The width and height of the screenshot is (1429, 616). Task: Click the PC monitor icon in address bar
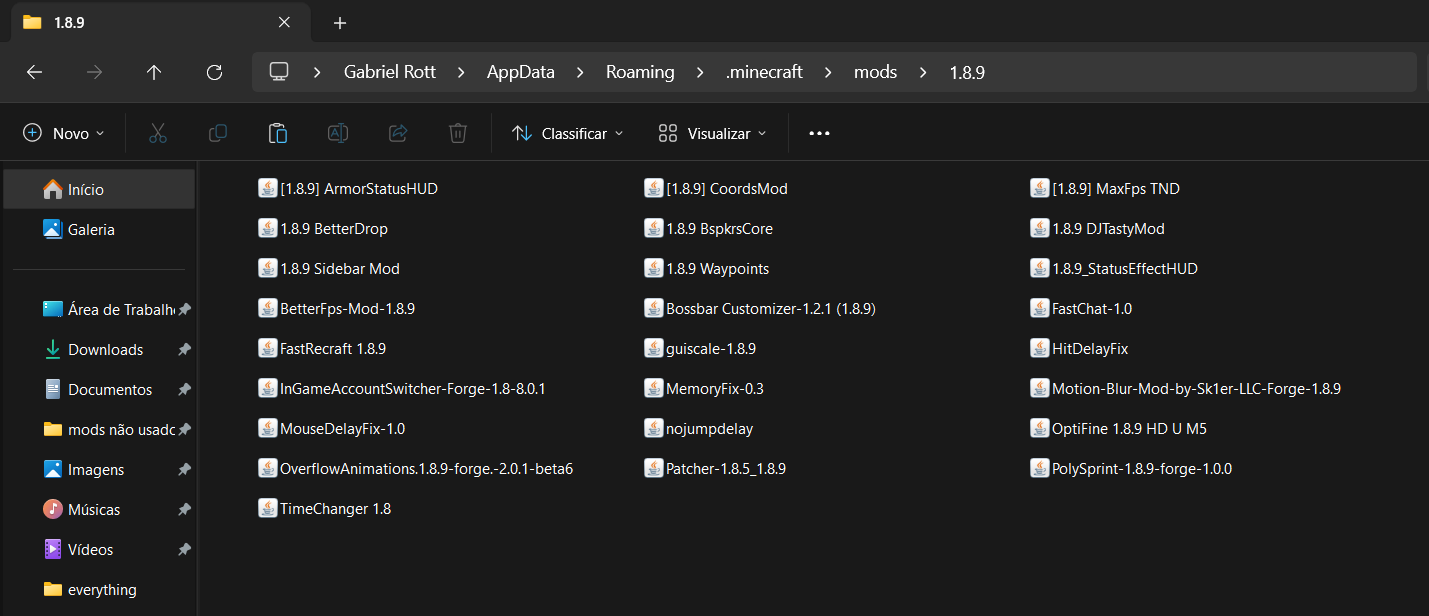click(x=279, y=72)
